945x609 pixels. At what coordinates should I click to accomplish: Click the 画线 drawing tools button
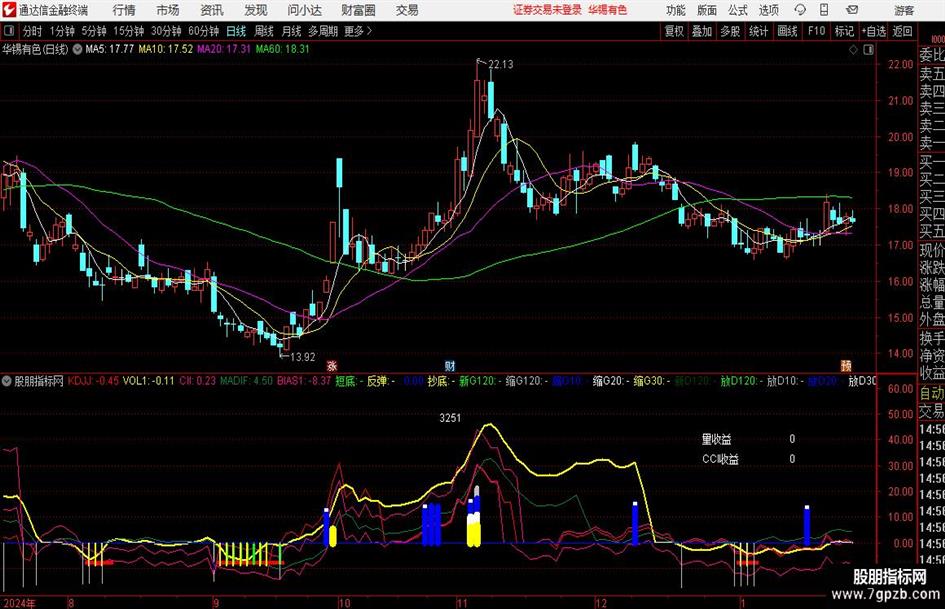787,31
